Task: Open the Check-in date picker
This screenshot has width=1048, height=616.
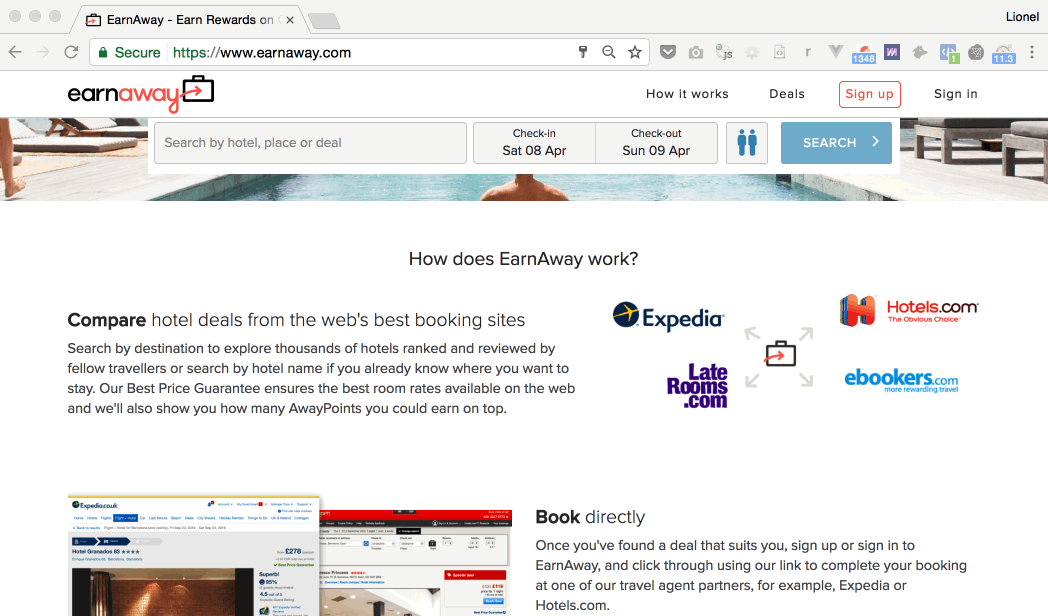Action: coord(534,142)
